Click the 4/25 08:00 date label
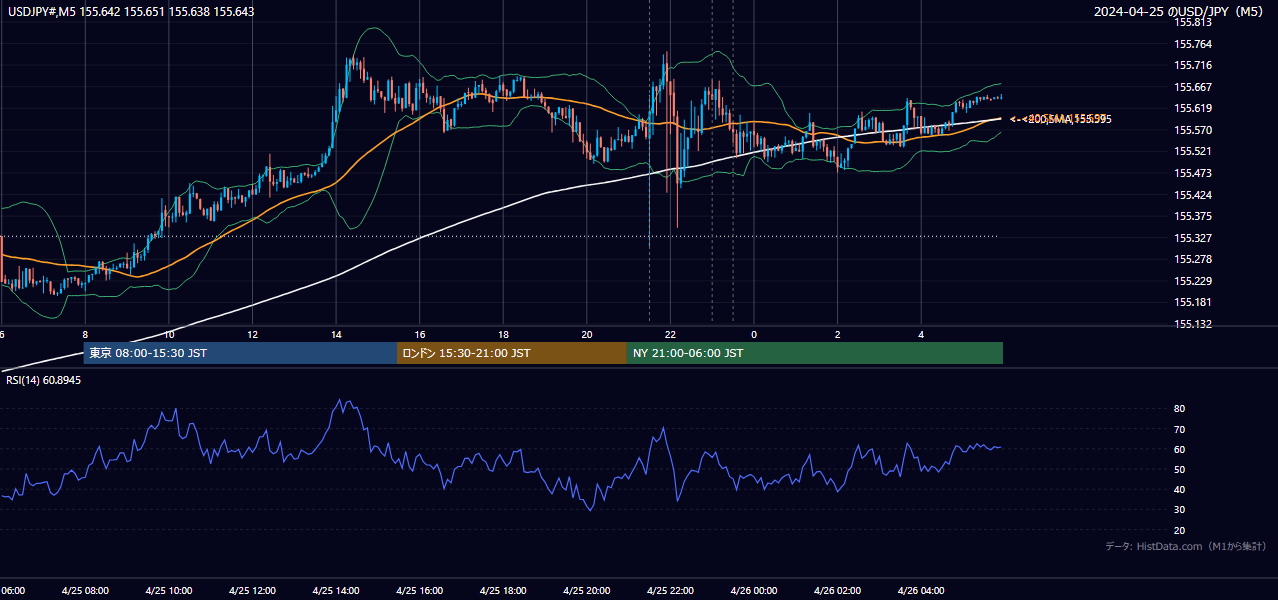1278x600 pixels. point(85,590)
